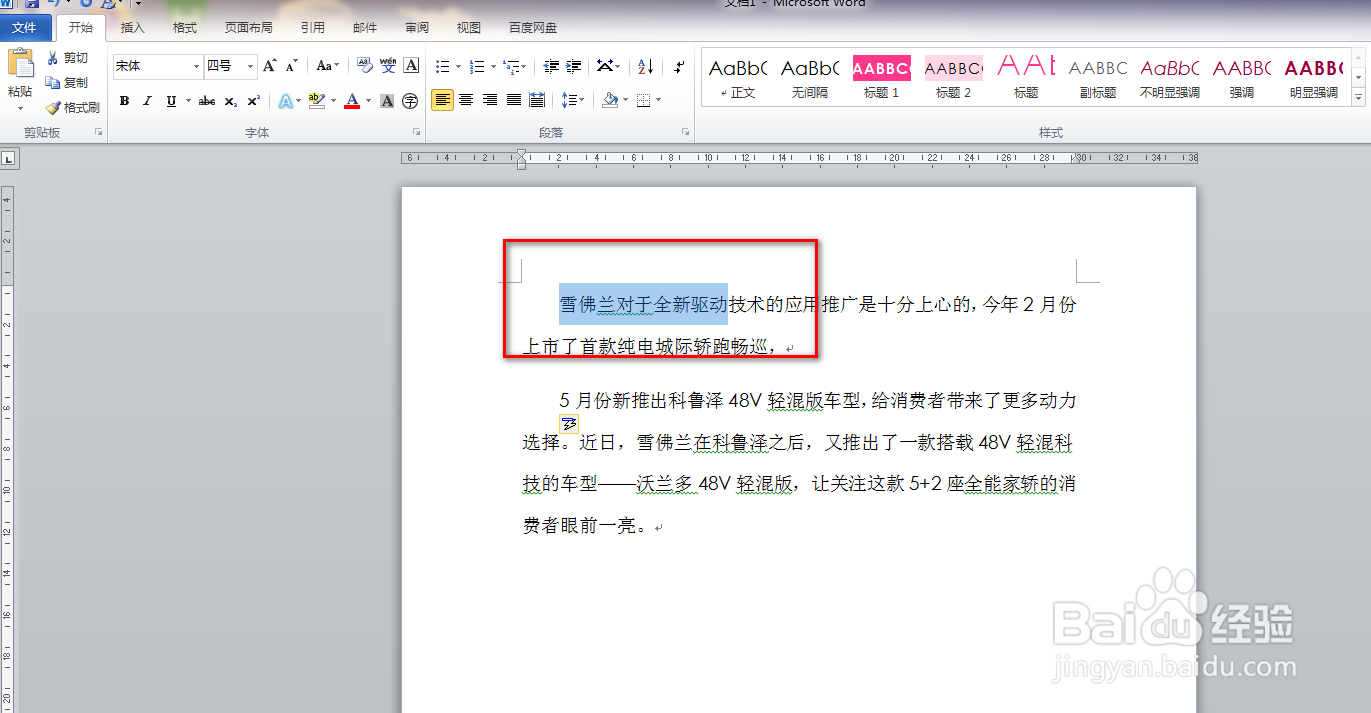Toggle underline formatting
Image resolution: width=1371 pixels, height=713 pixels.
[171, 101]
